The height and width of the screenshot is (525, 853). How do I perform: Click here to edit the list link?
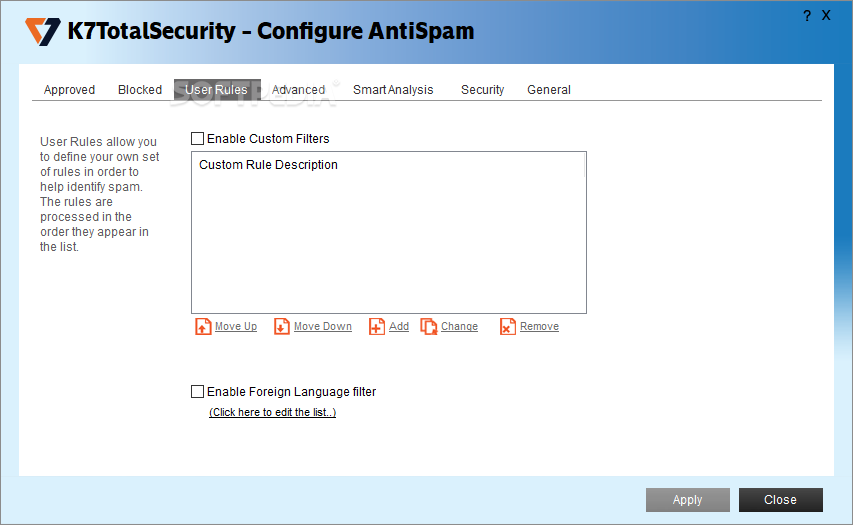273,412
